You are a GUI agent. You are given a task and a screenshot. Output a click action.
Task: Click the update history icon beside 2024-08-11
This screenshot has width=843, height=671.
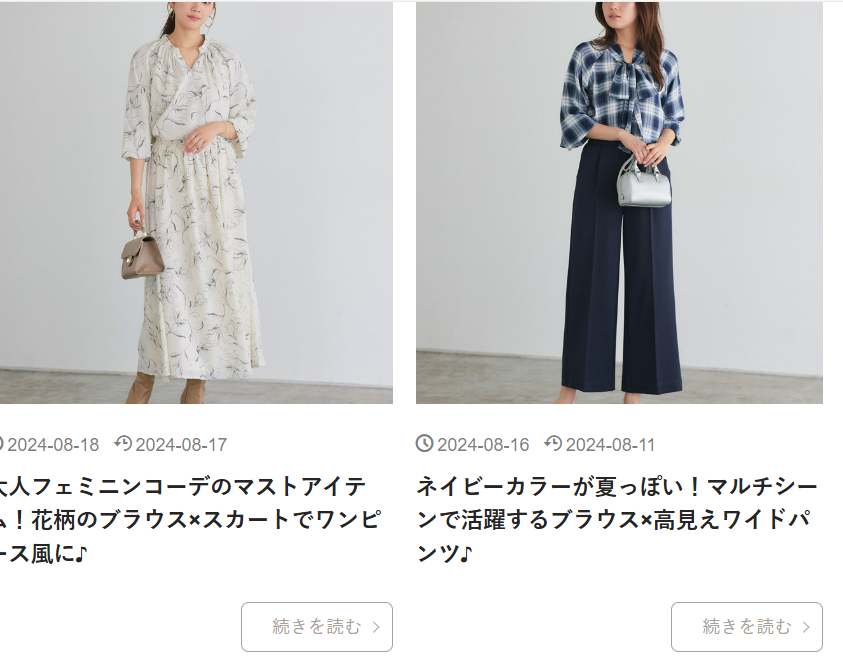tap(553, 444)
